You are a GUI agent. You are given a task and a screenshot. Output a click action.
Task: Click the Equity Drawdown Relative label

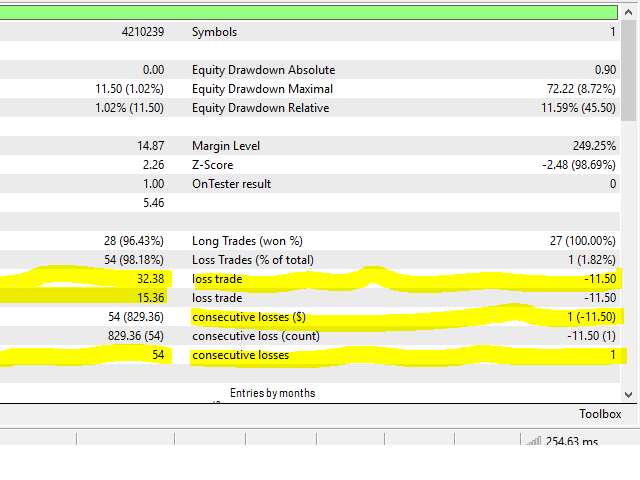click(261, 108)
